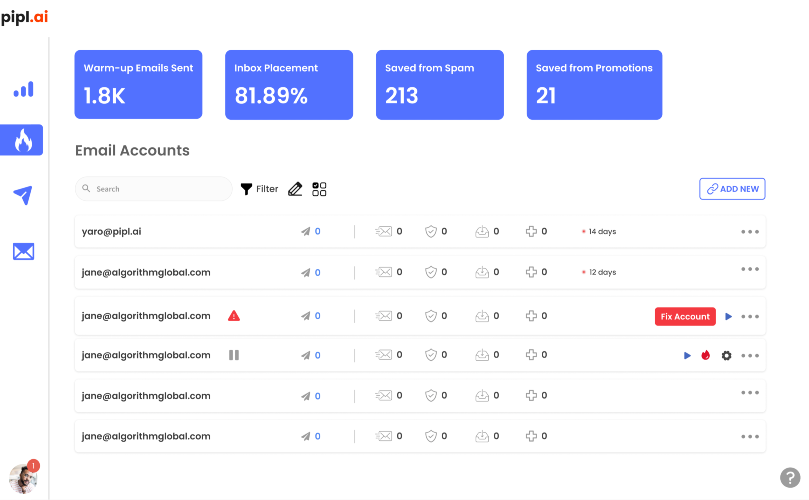Click the Email Accounts heading

tap(132, 150)
